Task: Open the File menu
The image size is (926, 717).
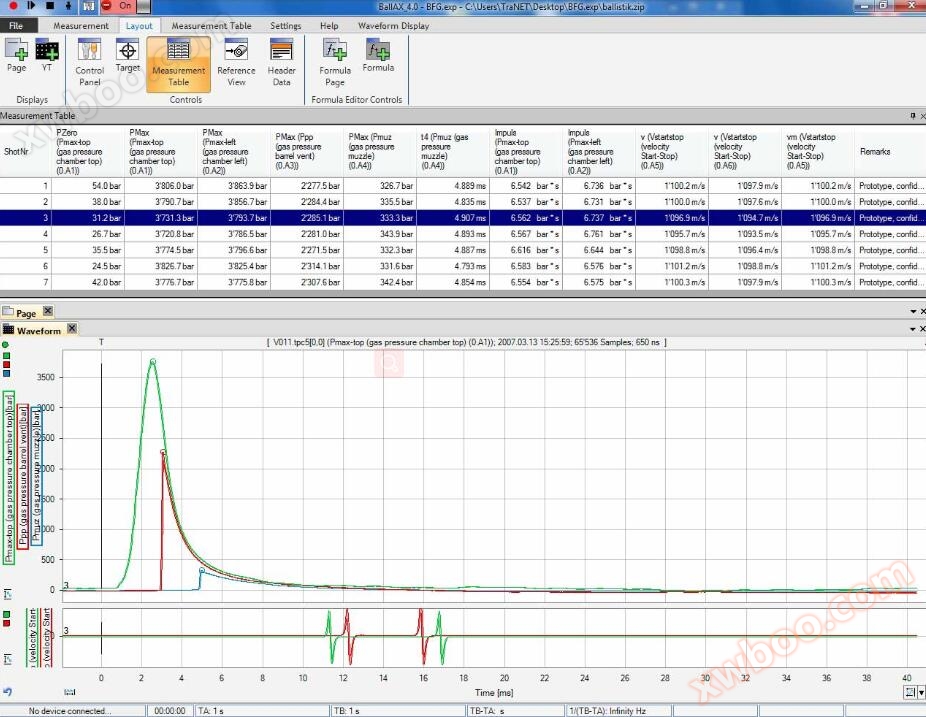Action: coord(16,26)
